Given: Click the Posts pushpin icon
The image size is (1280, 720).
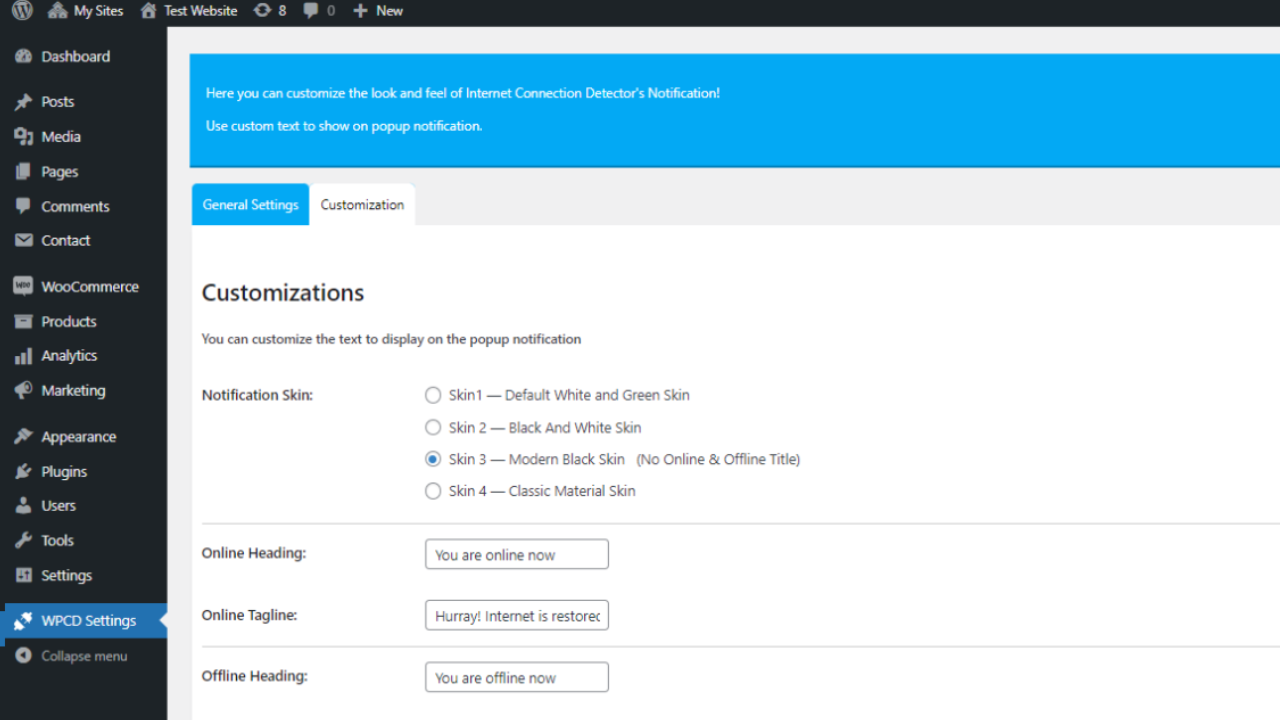Looking at the screenshot, I should [x=24, y=102].
